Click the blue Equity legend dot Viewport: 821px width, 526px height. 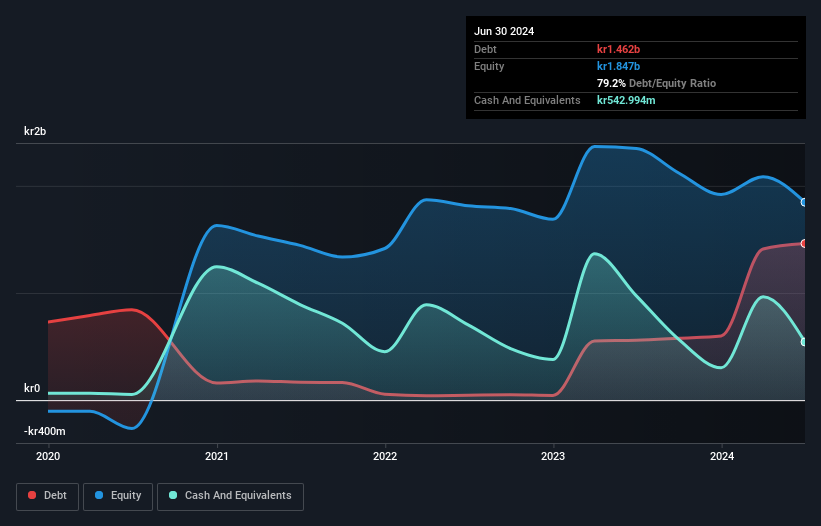pos(99,495)
